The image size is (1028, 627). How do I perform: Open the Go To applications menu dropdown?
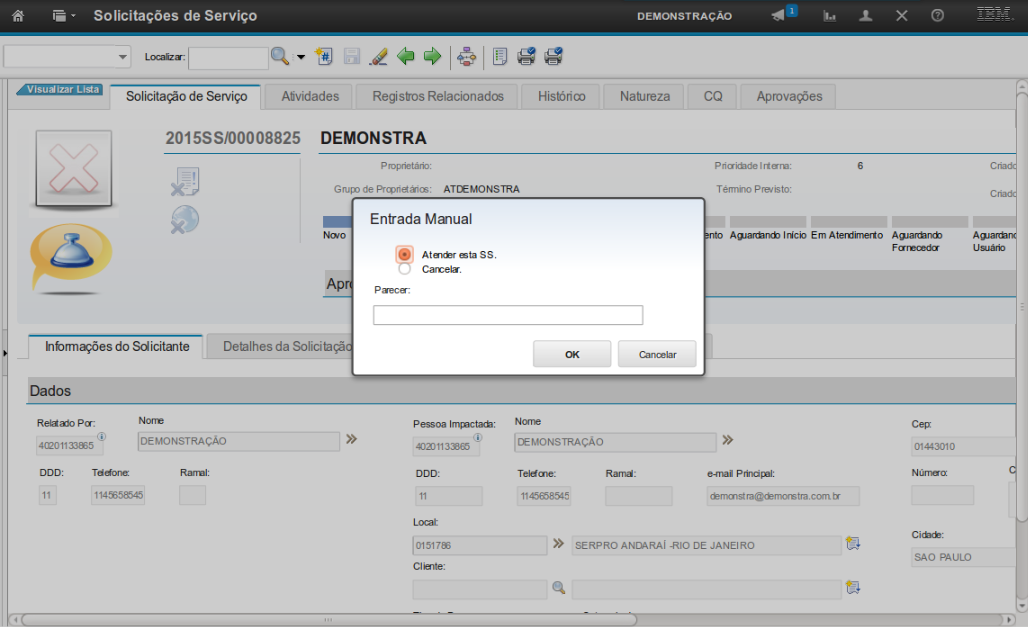[x=64, y=16]
